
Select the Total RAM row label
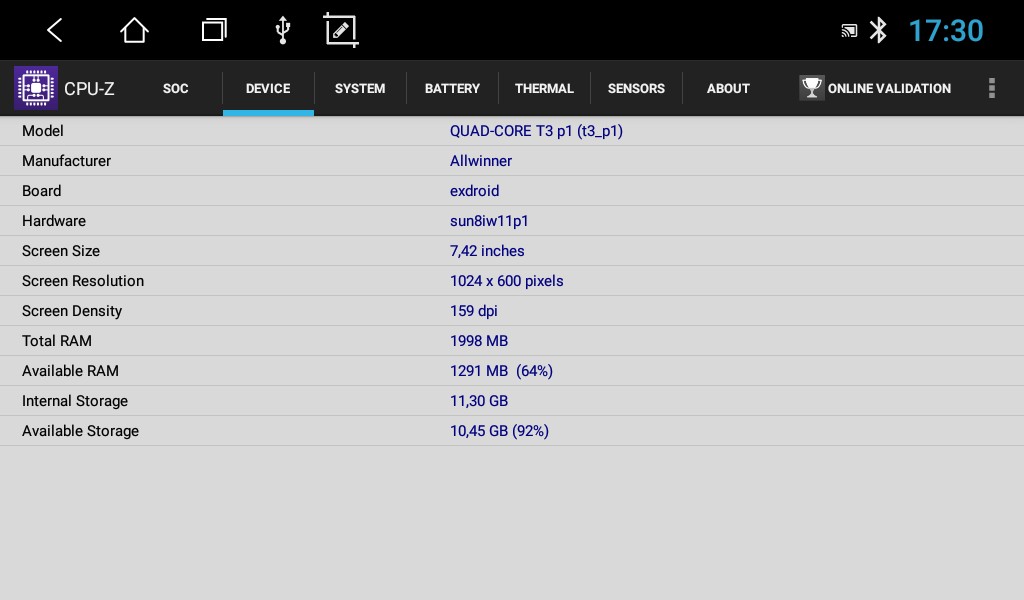pyautogui.click(x=57, y=341)
